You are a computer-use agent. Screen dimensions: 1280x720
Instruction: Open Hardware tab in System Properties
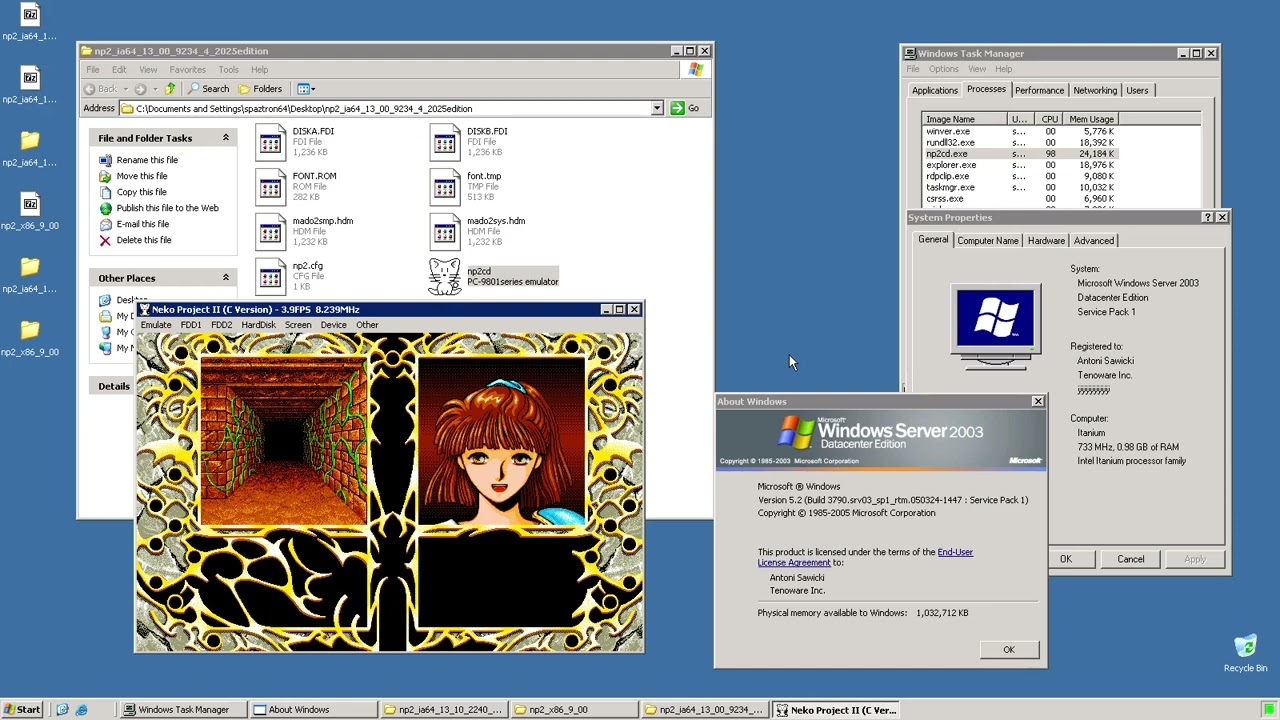coord(1046,241)
